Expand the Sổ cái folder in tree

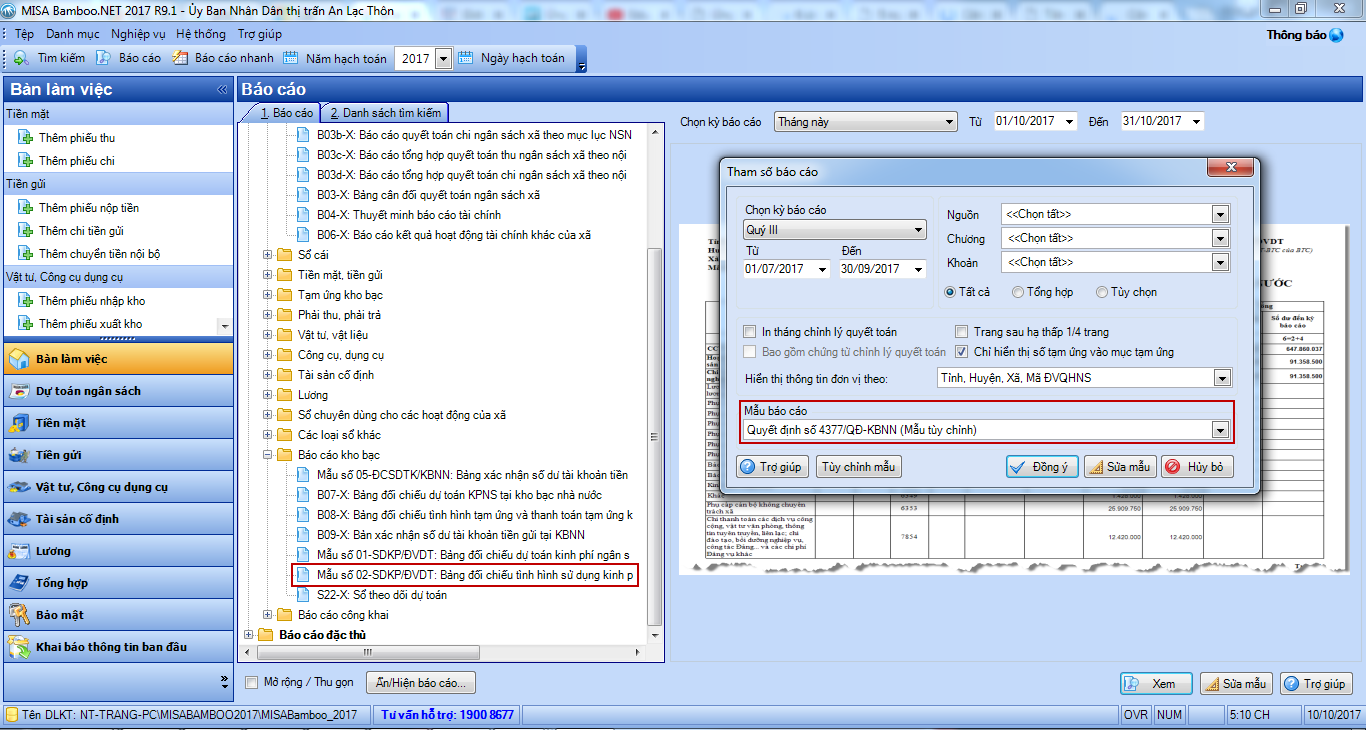pyautogui.click(x=268, y=255)
